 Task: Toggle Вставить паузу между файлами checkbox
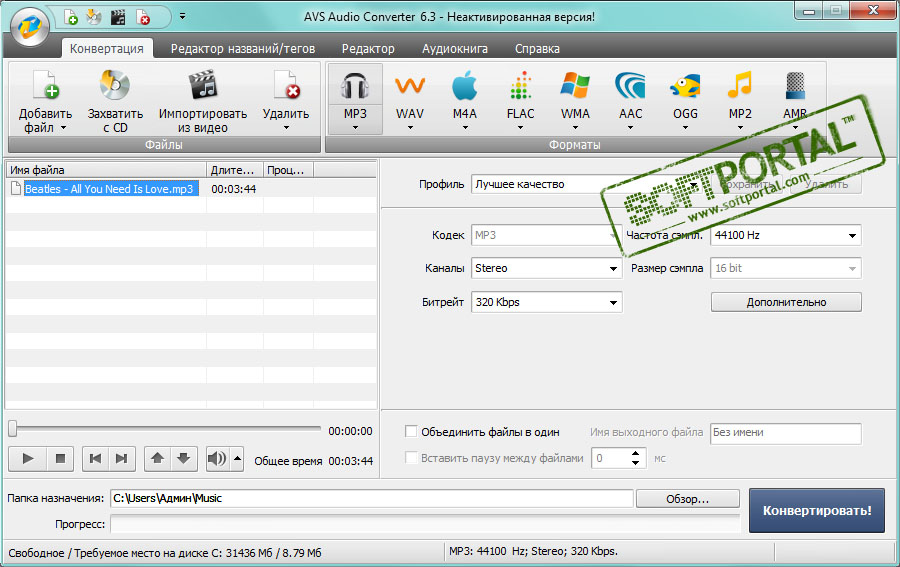click(x=411, y=457)
